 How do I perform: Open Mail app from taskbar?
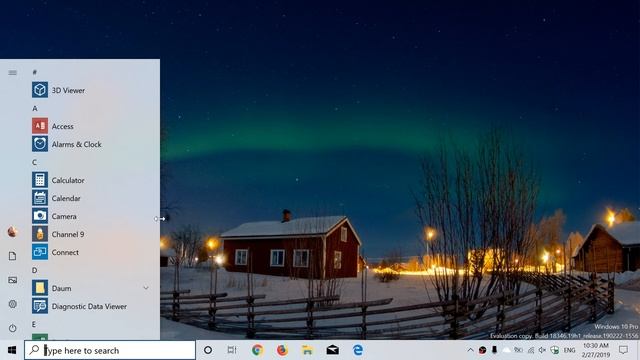pyautogui.click(x=333, y=350)
